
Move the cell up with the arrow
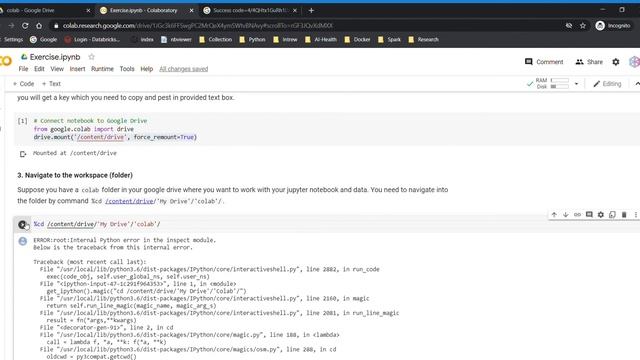[554, 214]
